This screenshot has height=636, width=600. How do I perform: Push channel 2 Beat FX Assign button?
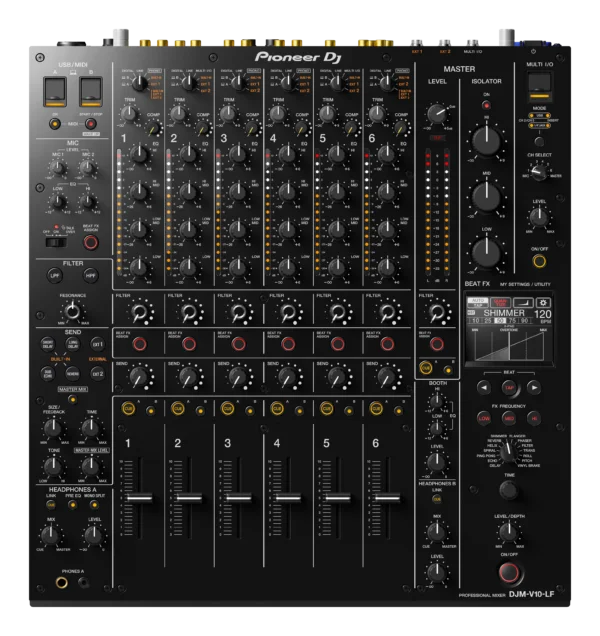click(x=189, y=344)
